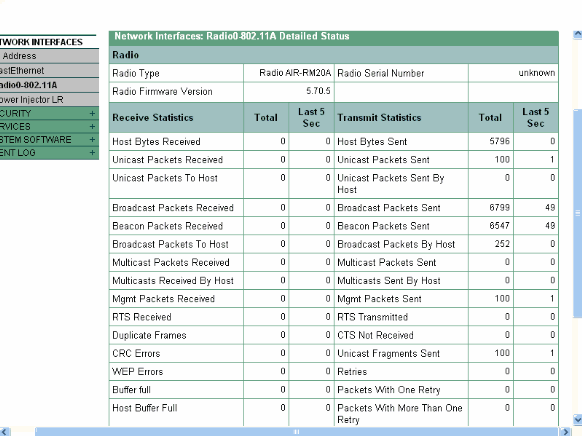
Task: Expand the Security menu plus icon
Action: coord(92,114)
